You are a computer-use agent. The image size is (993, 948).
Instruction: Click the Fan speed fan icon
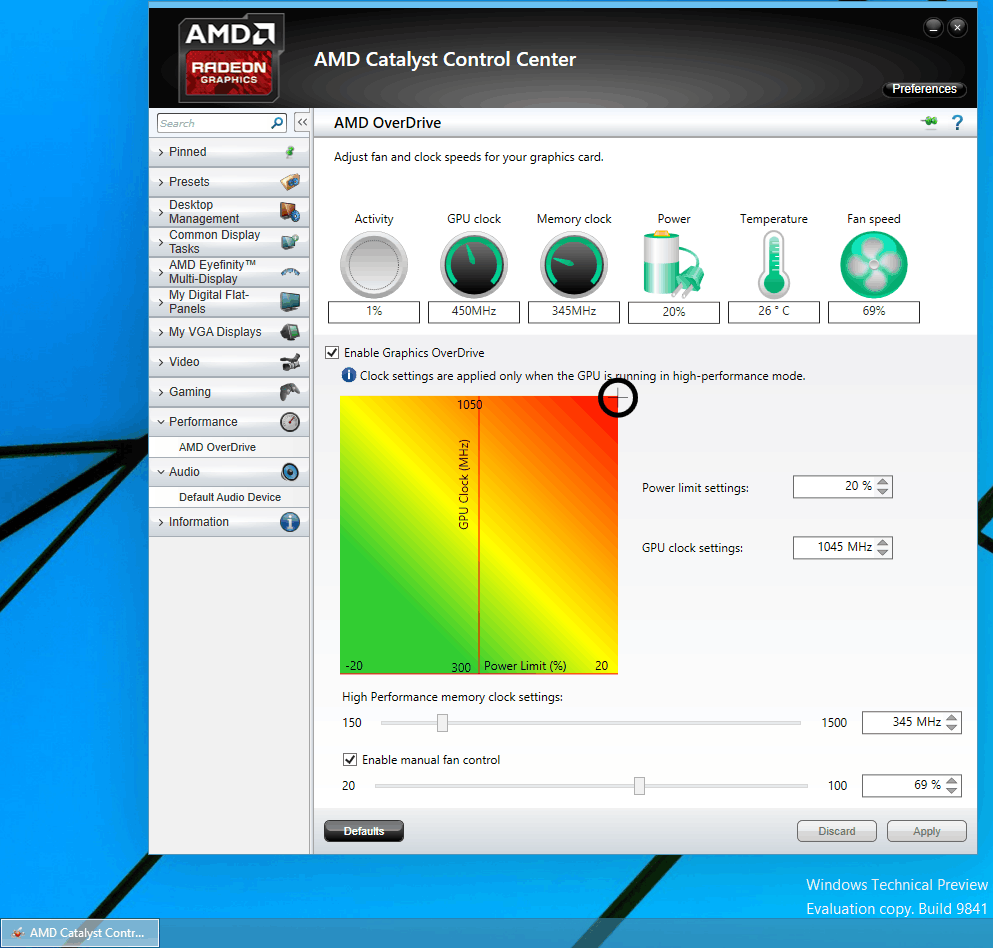coord(873,265)
